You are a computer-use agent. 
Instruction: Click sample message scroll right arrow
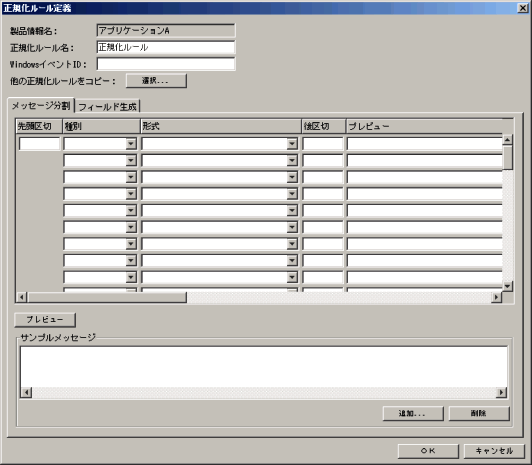(x=501, y=392)
